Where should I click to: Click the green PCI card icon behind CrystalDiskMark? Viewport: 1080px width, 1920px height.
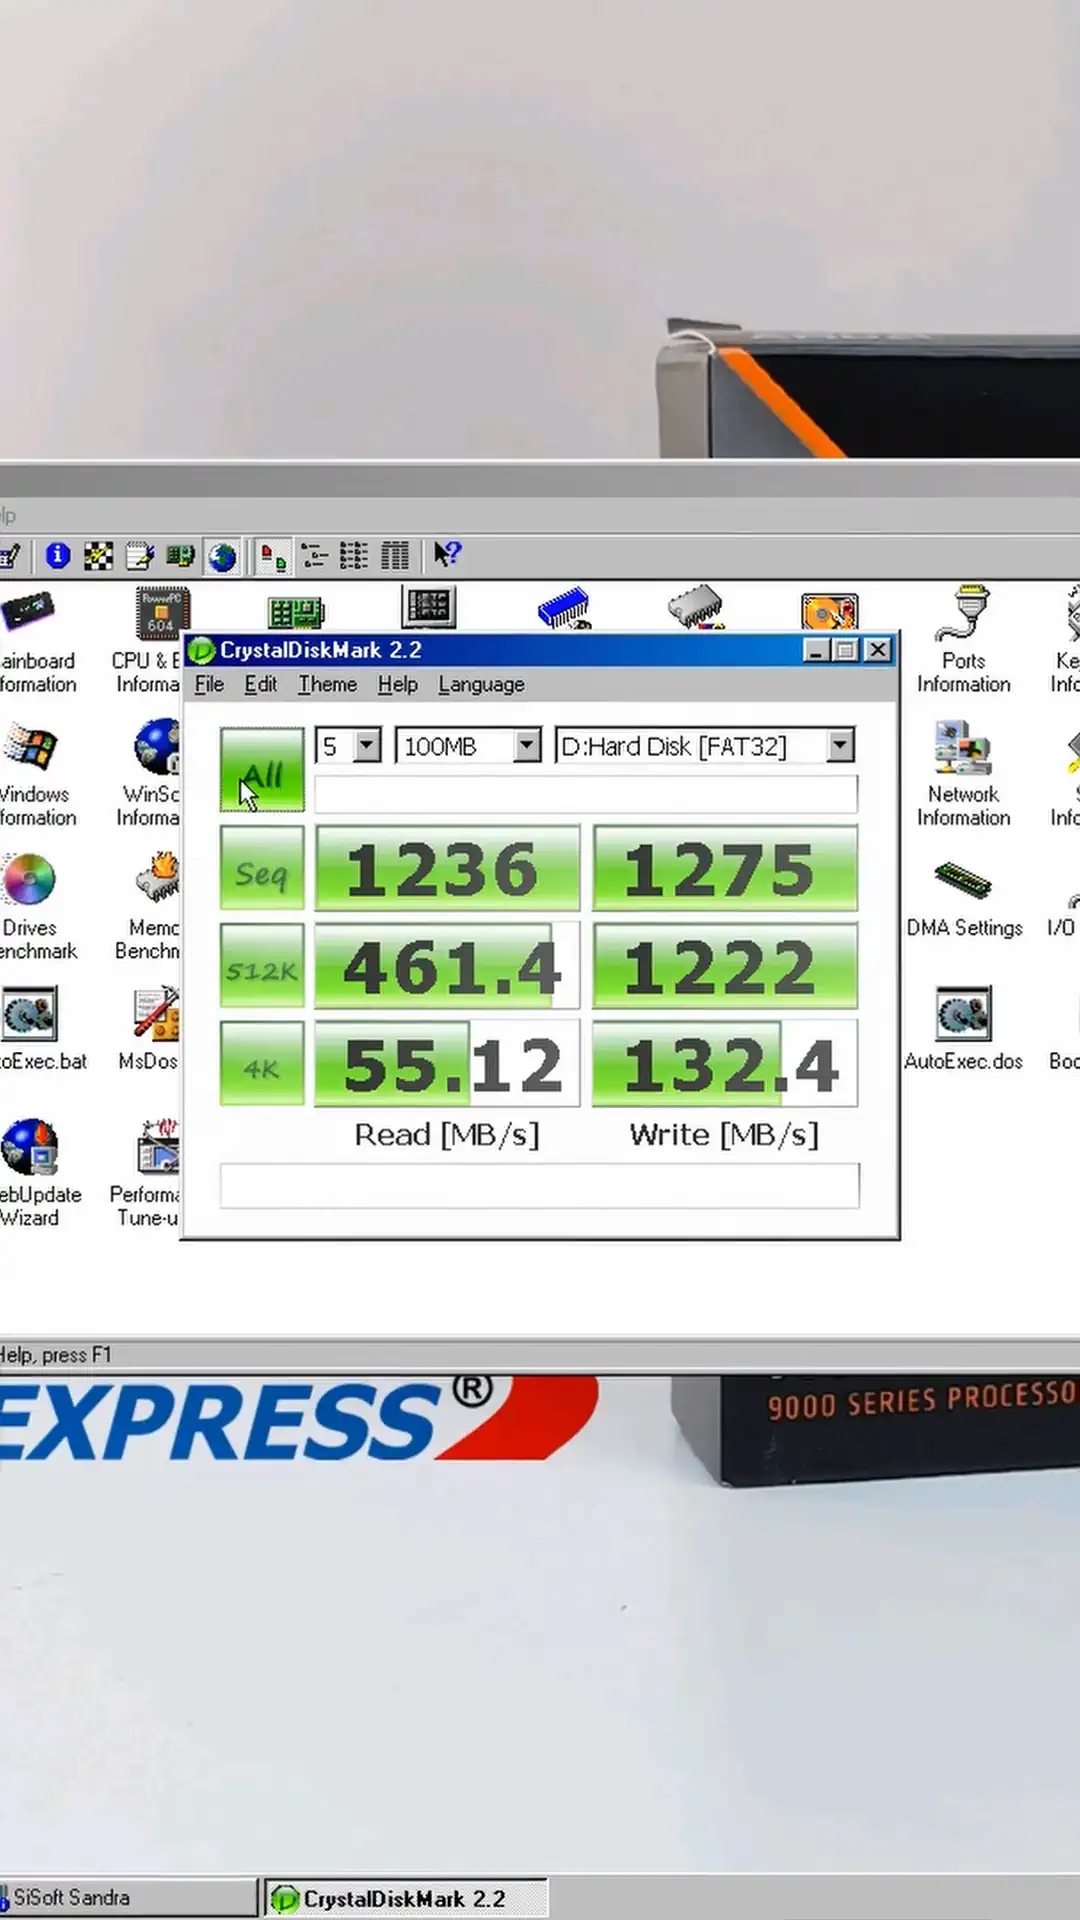(x=296, y=611)
